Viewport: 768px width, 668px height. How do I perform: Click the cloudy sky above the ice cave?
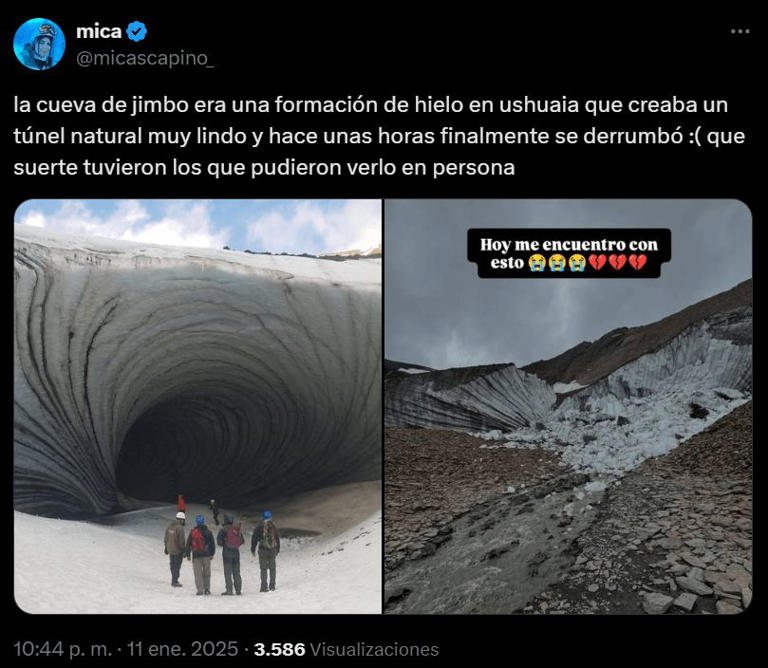click(196, 225)
